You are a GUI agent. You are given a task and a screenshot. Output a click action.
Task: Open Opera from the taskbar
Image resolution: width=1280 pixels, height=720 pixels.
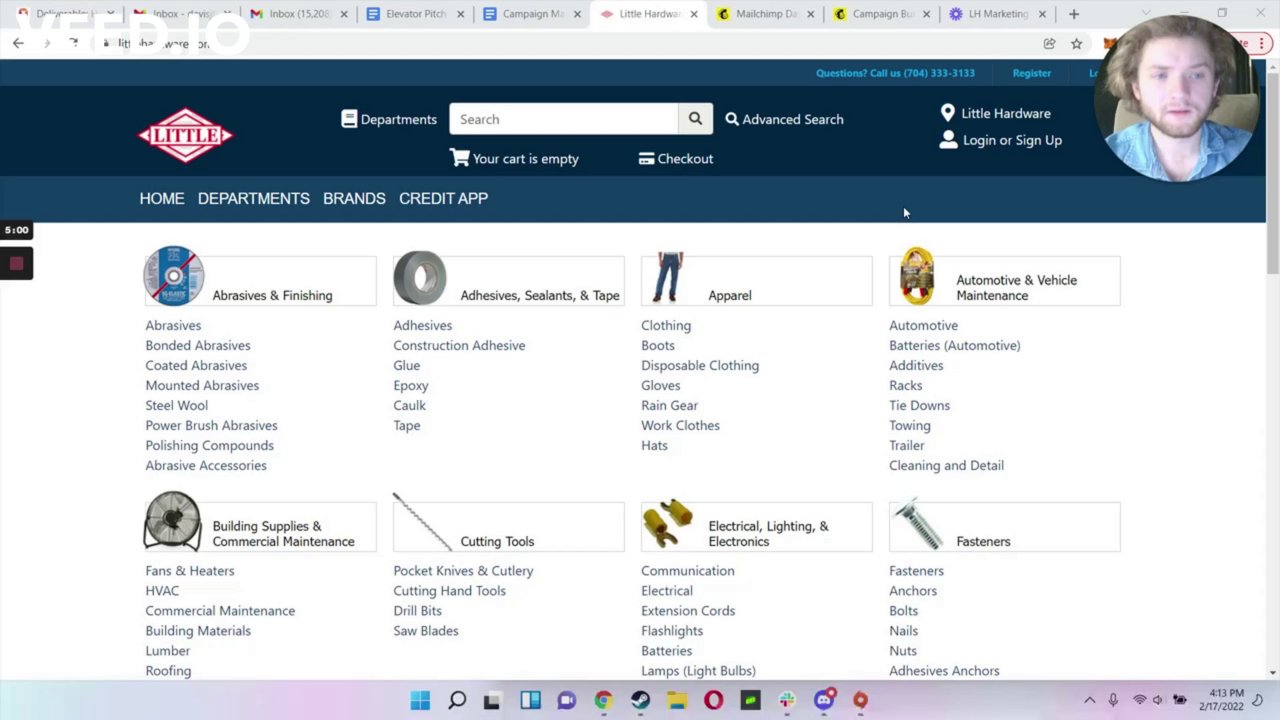pyautogui.click(x=713, y=700)
